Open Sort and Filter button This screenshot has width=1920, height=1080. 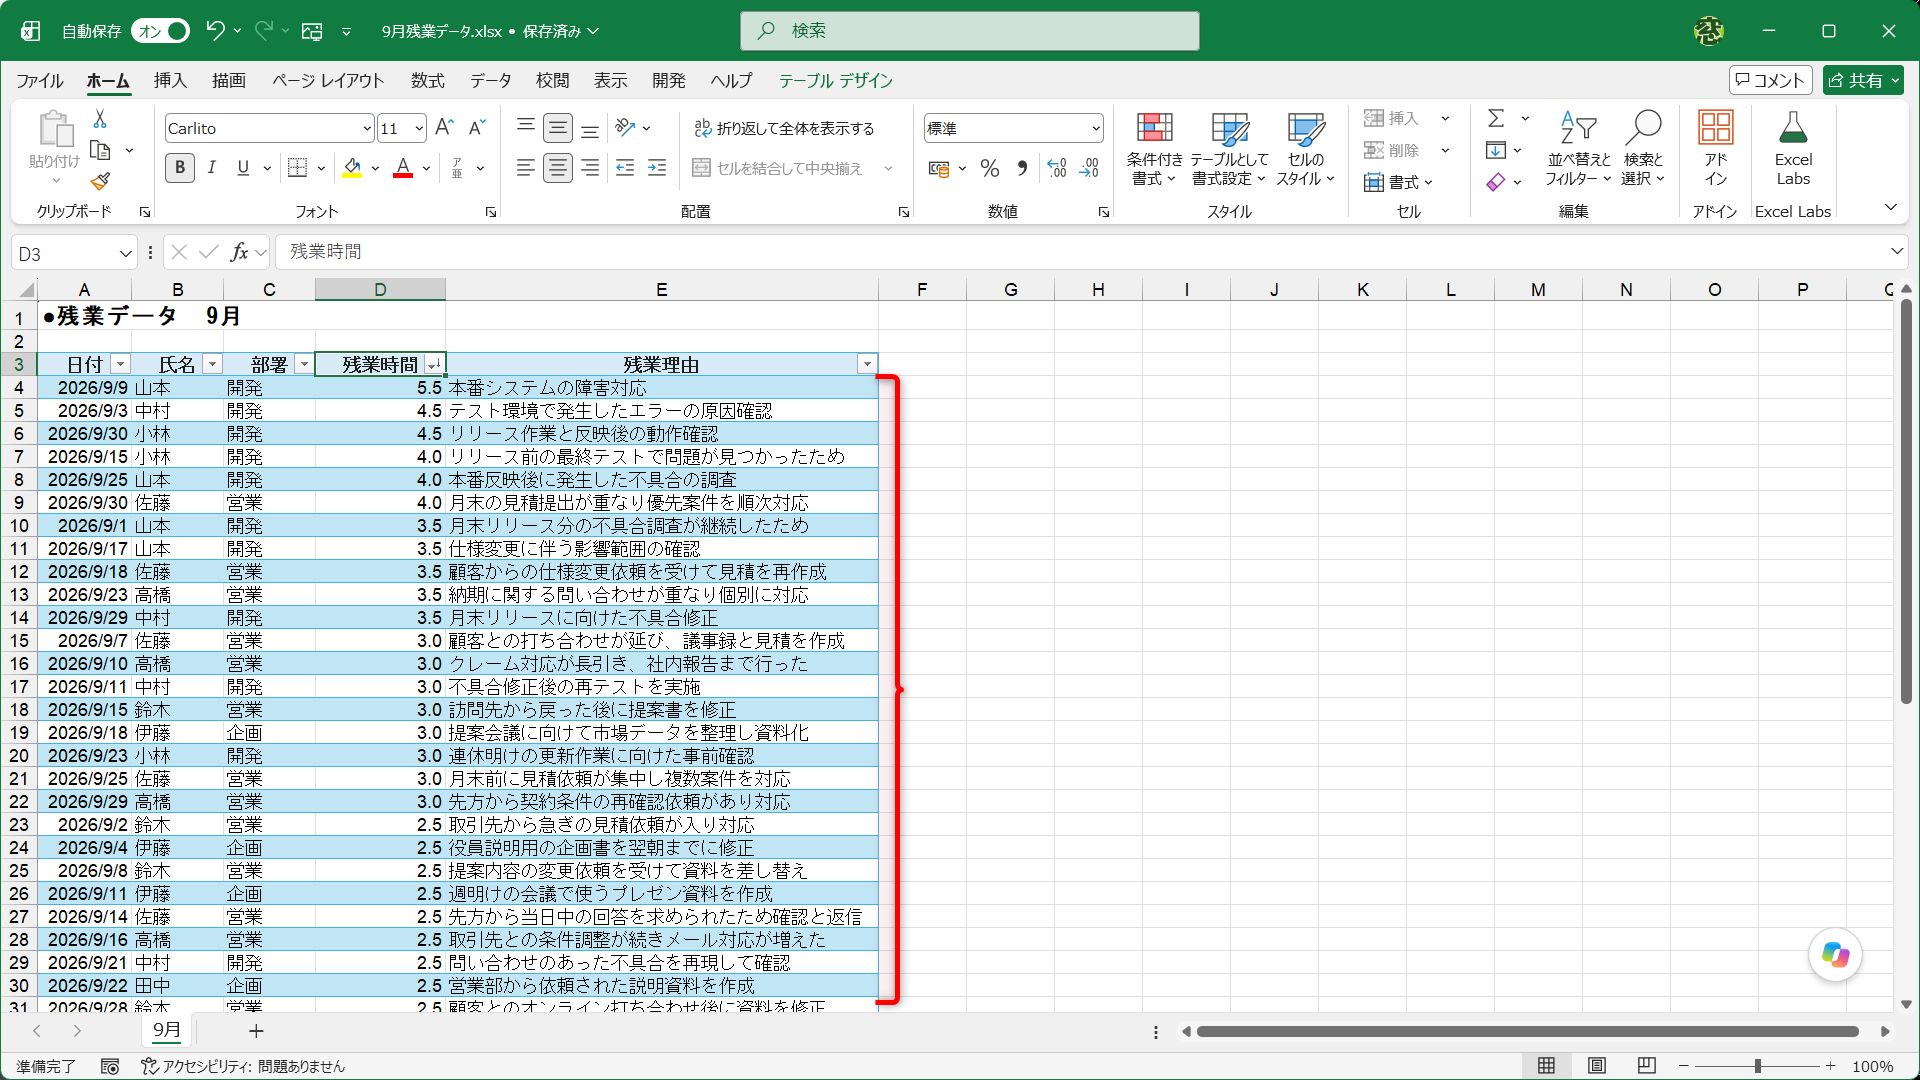(1578, 148)
